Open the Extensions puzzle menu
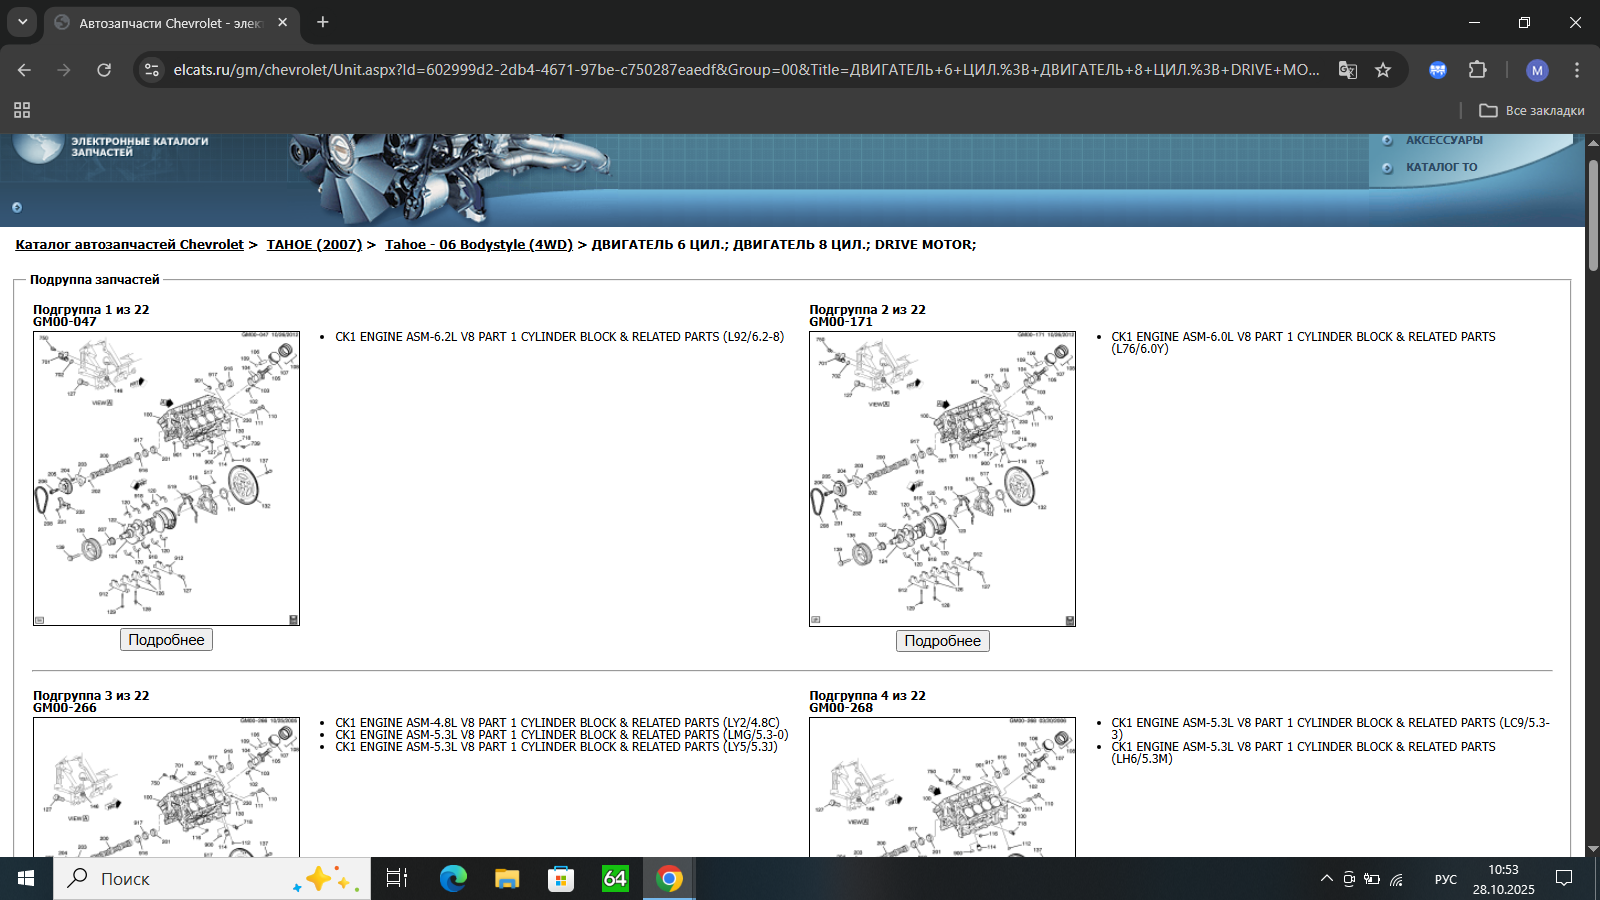 click(x=1478, y=70)
